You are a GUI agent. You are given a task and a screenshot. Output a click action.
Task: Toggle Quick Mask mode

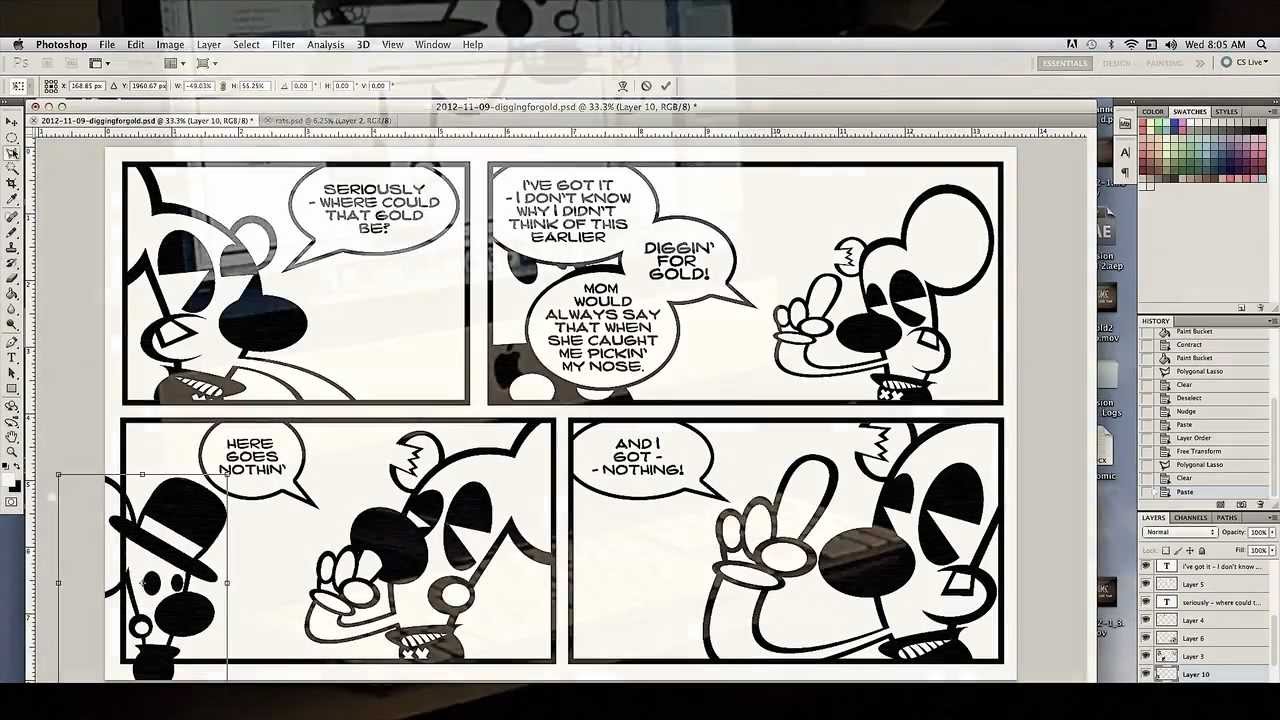11,501
